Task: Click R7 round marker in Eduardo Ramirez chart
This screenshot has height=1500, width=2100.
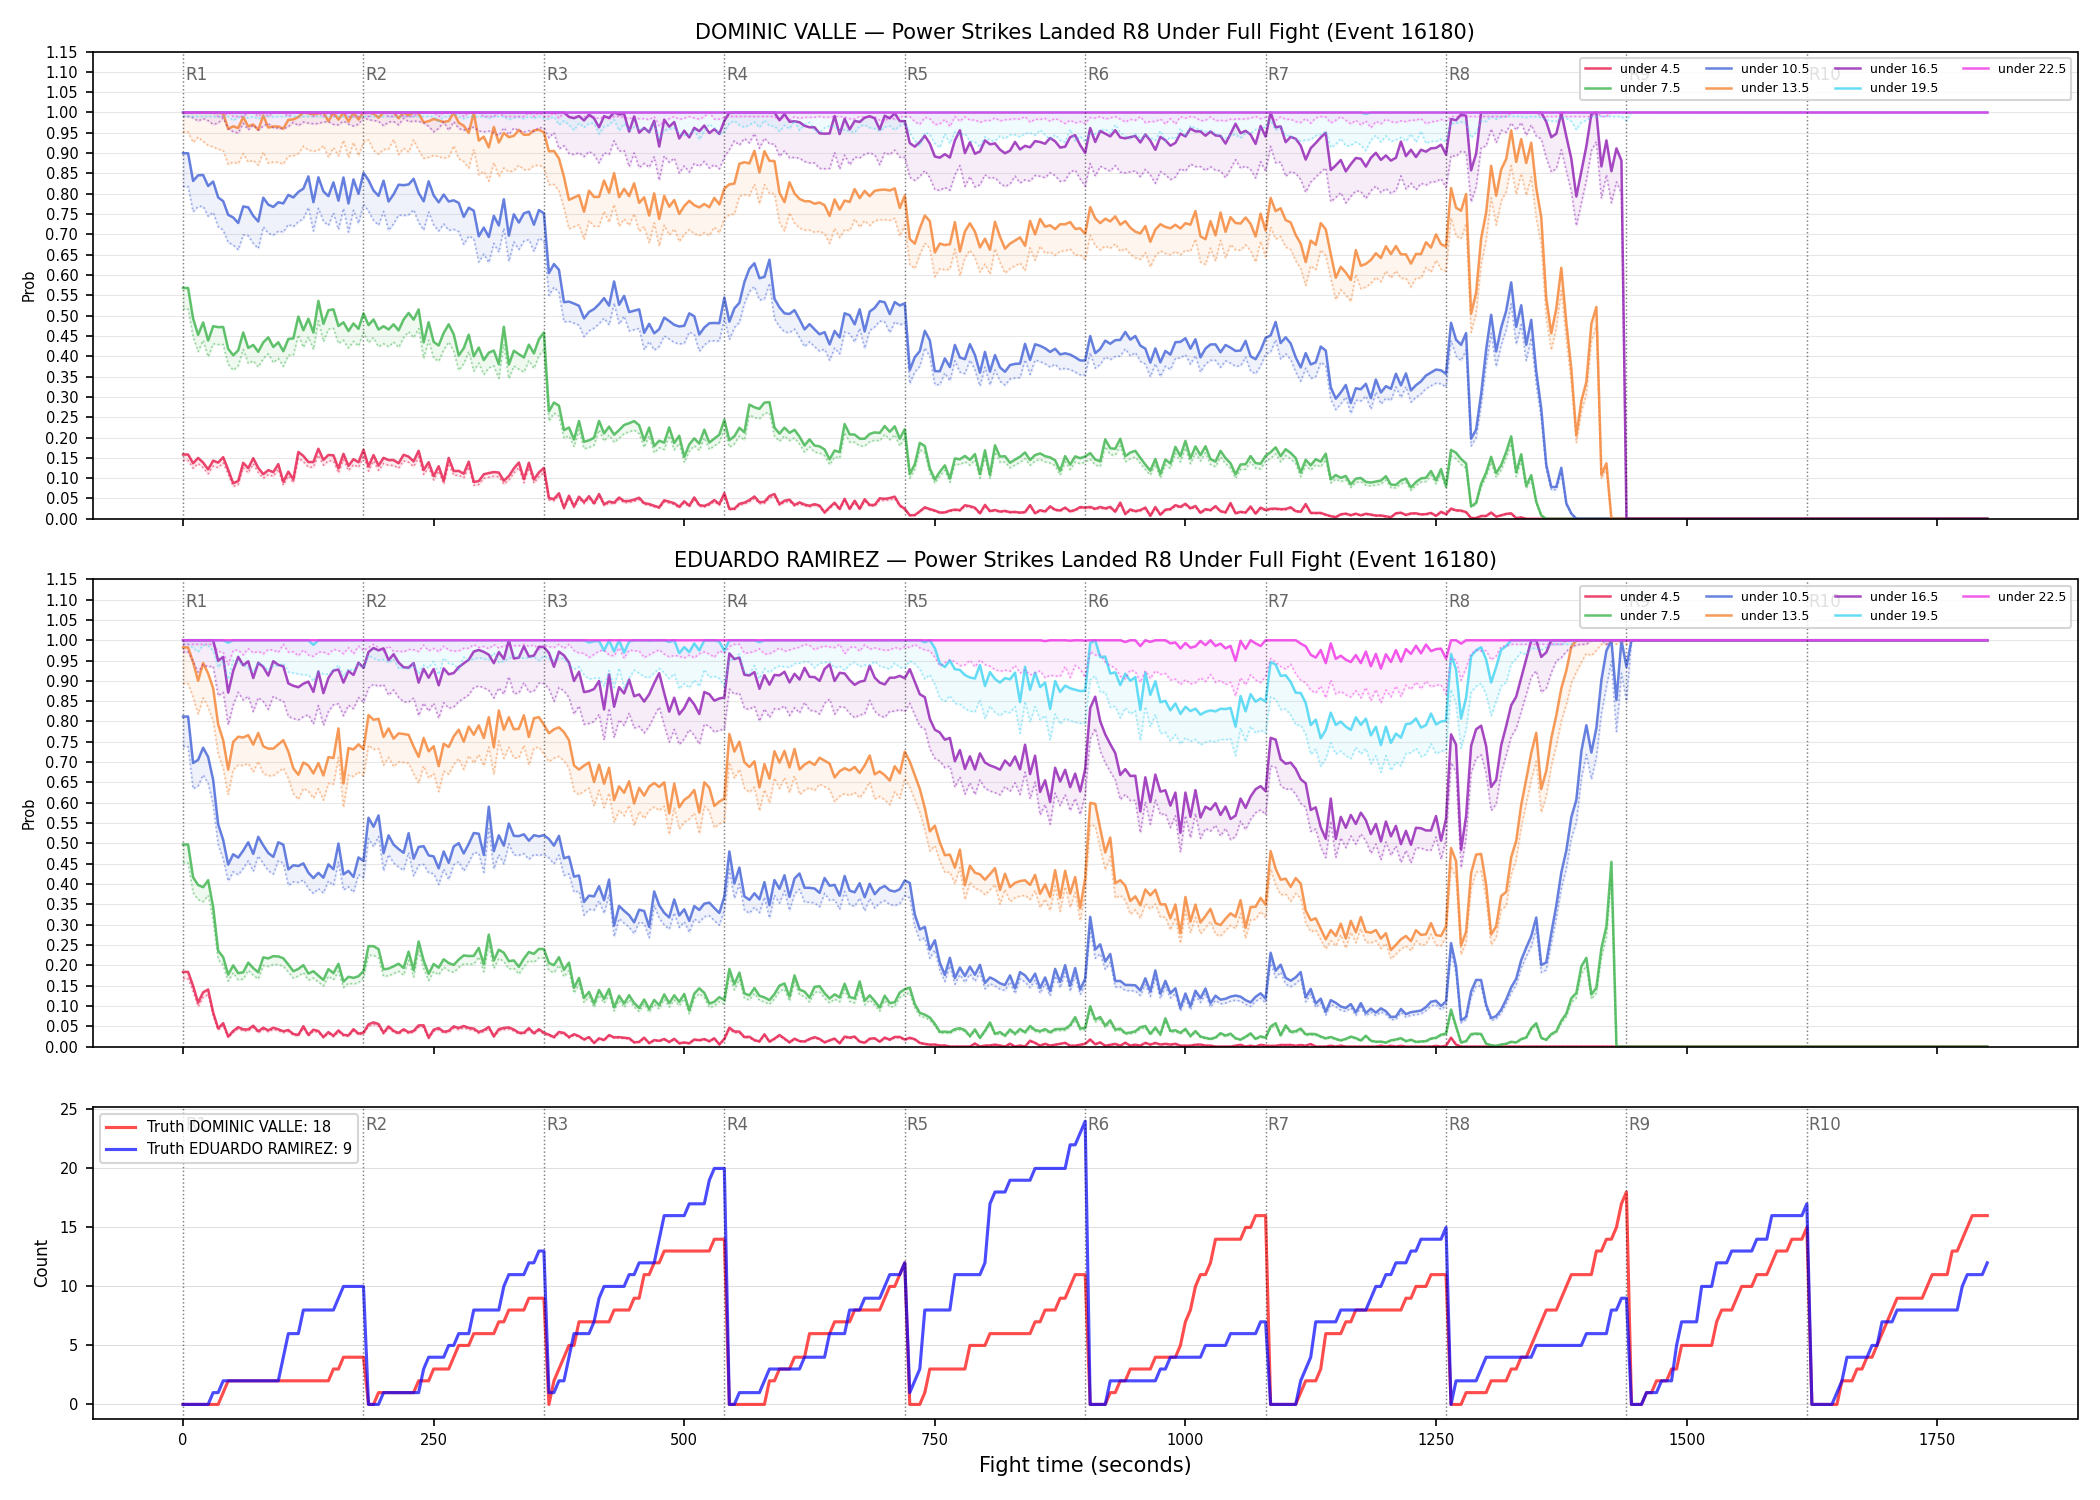Action: pos(1278,601)
